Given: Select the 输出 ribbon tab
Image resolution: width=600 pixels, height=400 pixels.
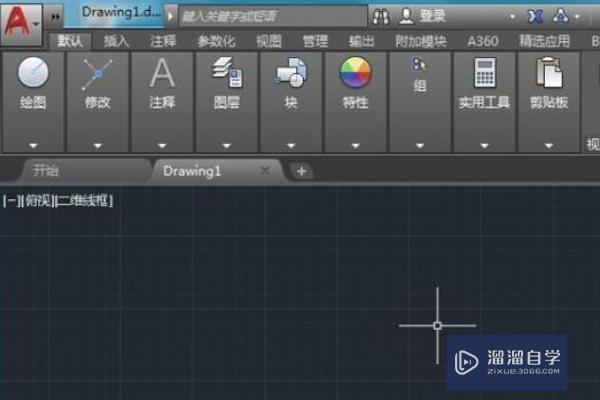Looking at the screenshot, I should pyautogui.click(x=362, y=41).
